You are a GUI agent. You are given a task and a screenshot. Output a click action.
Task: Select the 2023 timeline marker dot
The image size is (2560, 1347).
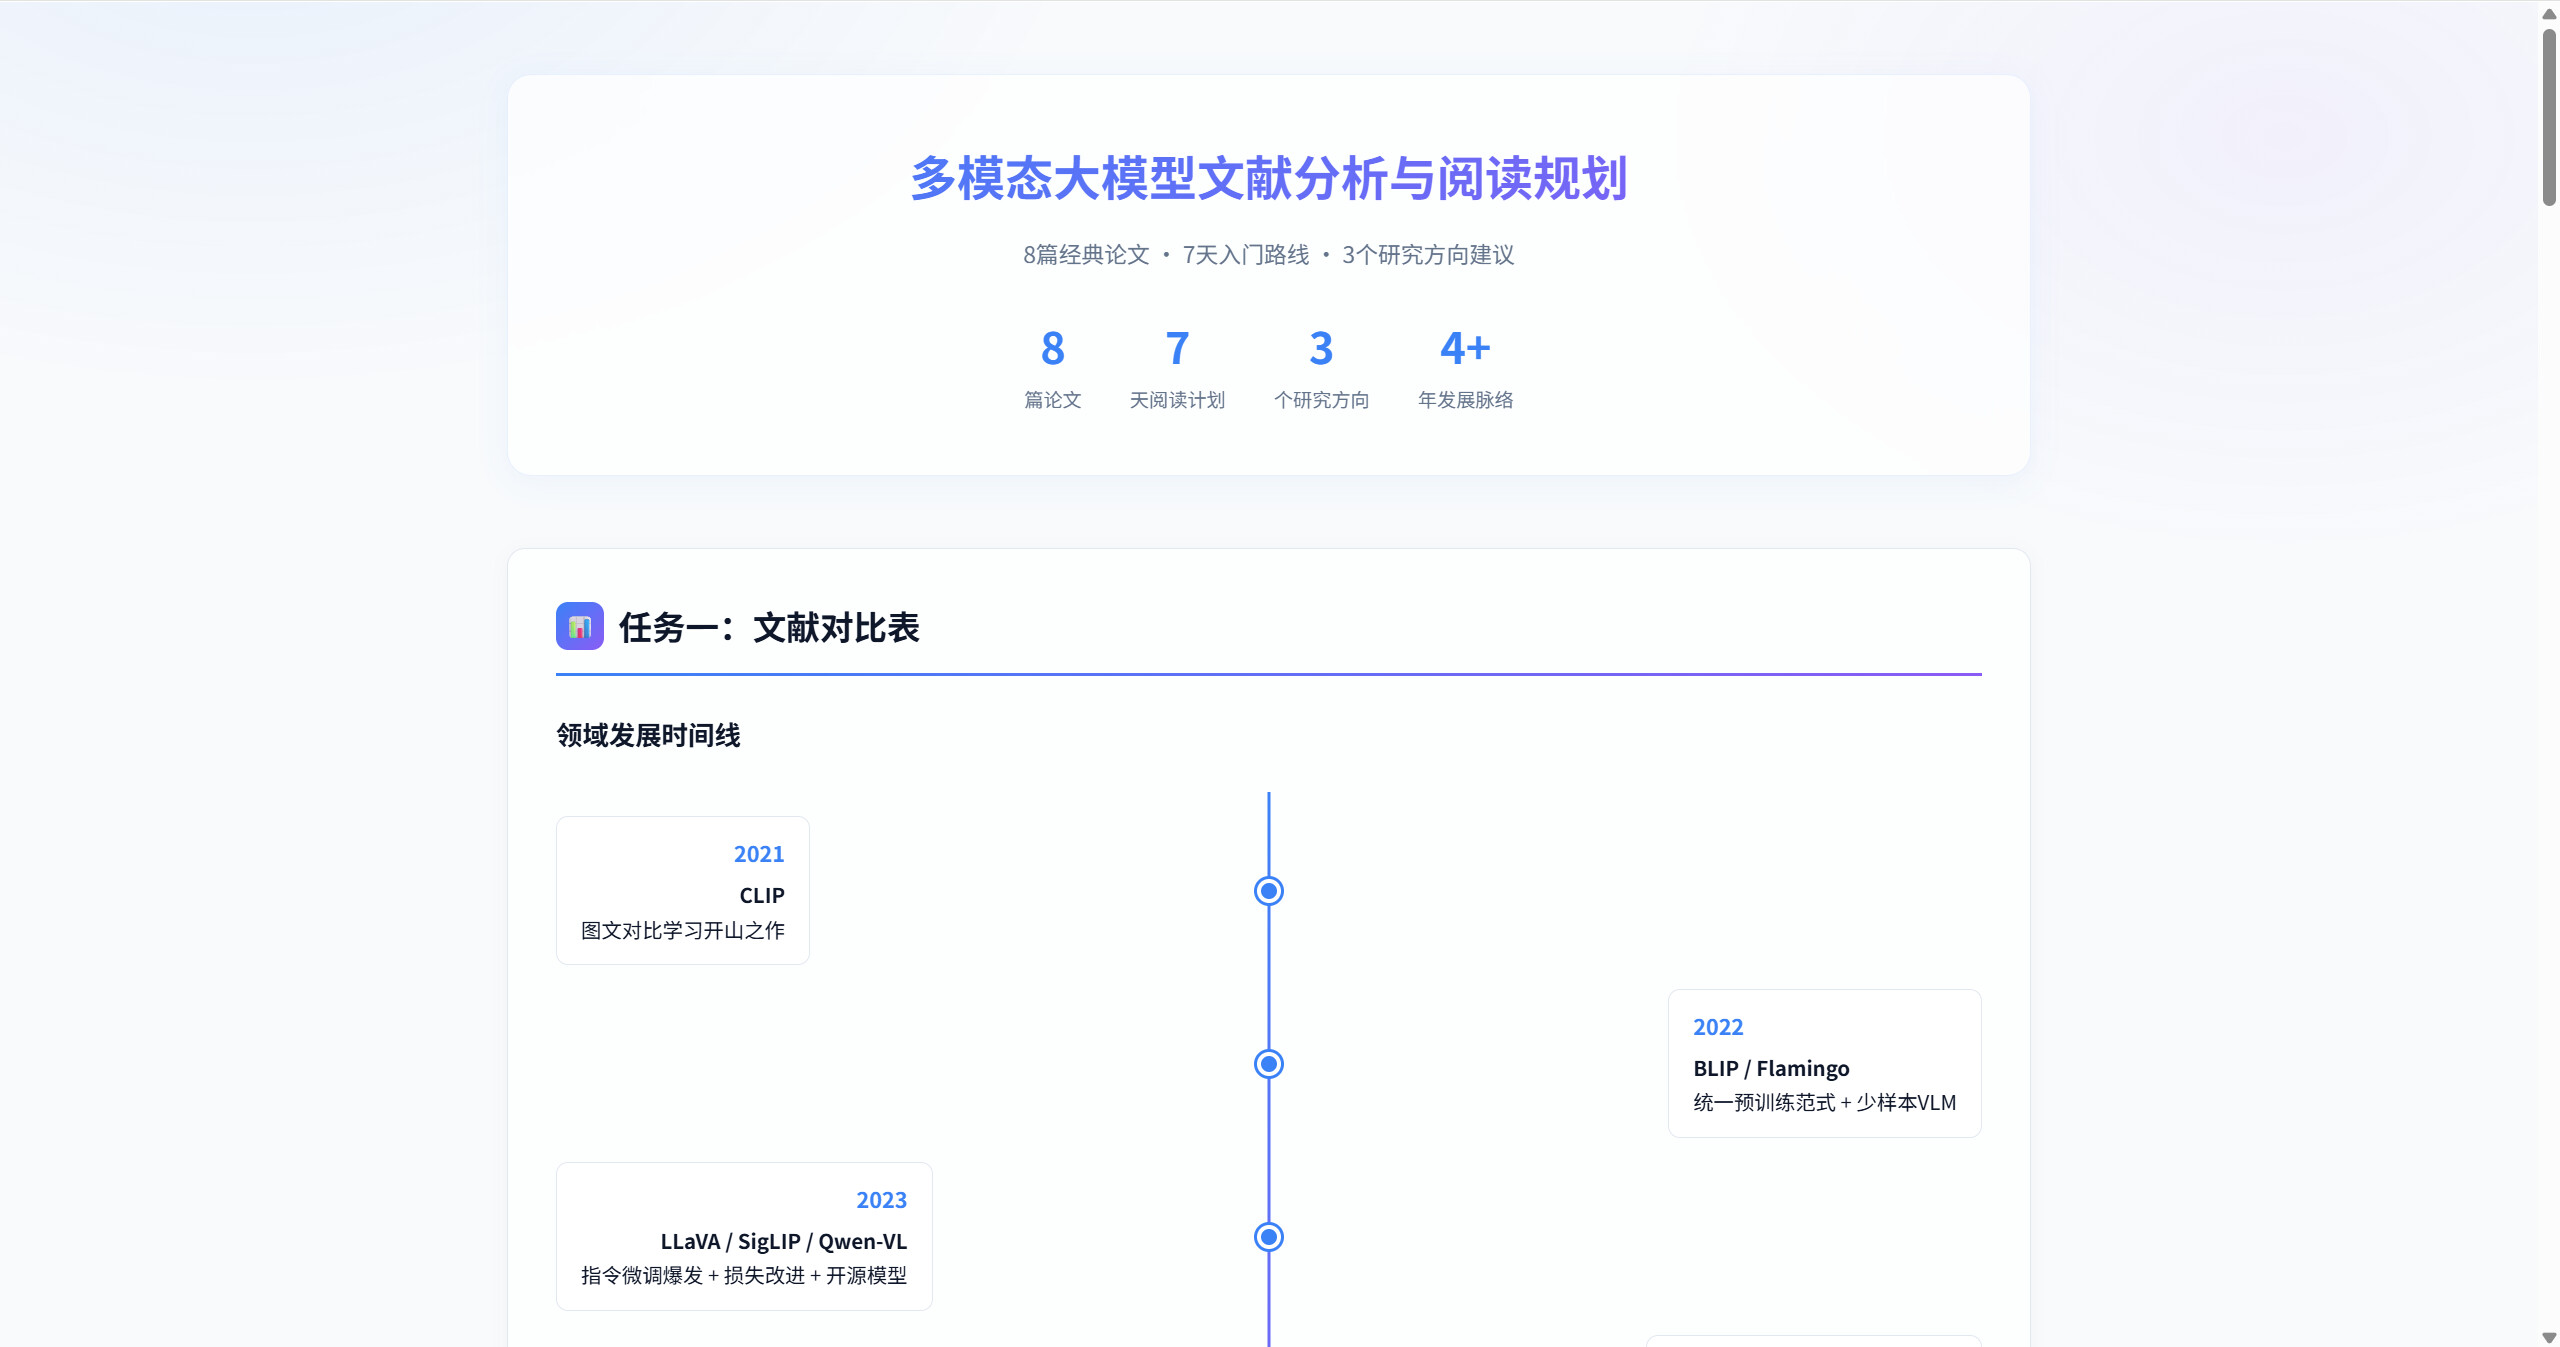1269,1237
